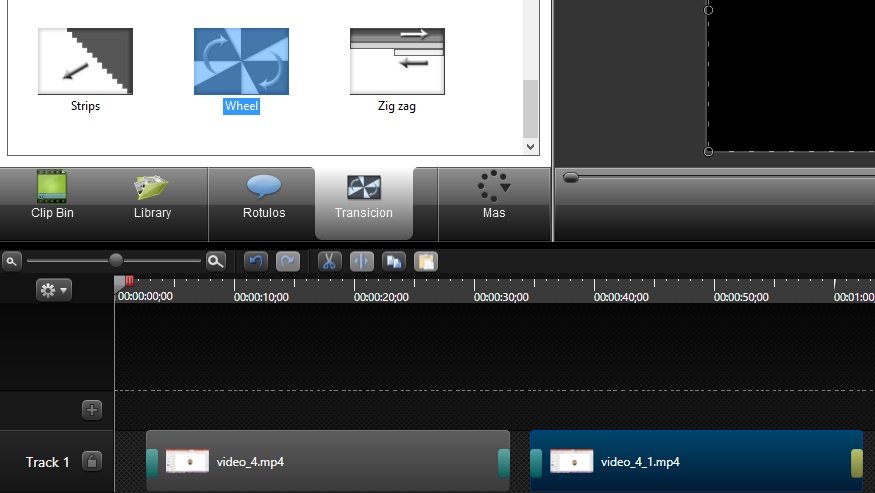Switch to the Clip Bin tab
Image resolution: width=875 pixels, height=493 pixels.
point(52,196)
